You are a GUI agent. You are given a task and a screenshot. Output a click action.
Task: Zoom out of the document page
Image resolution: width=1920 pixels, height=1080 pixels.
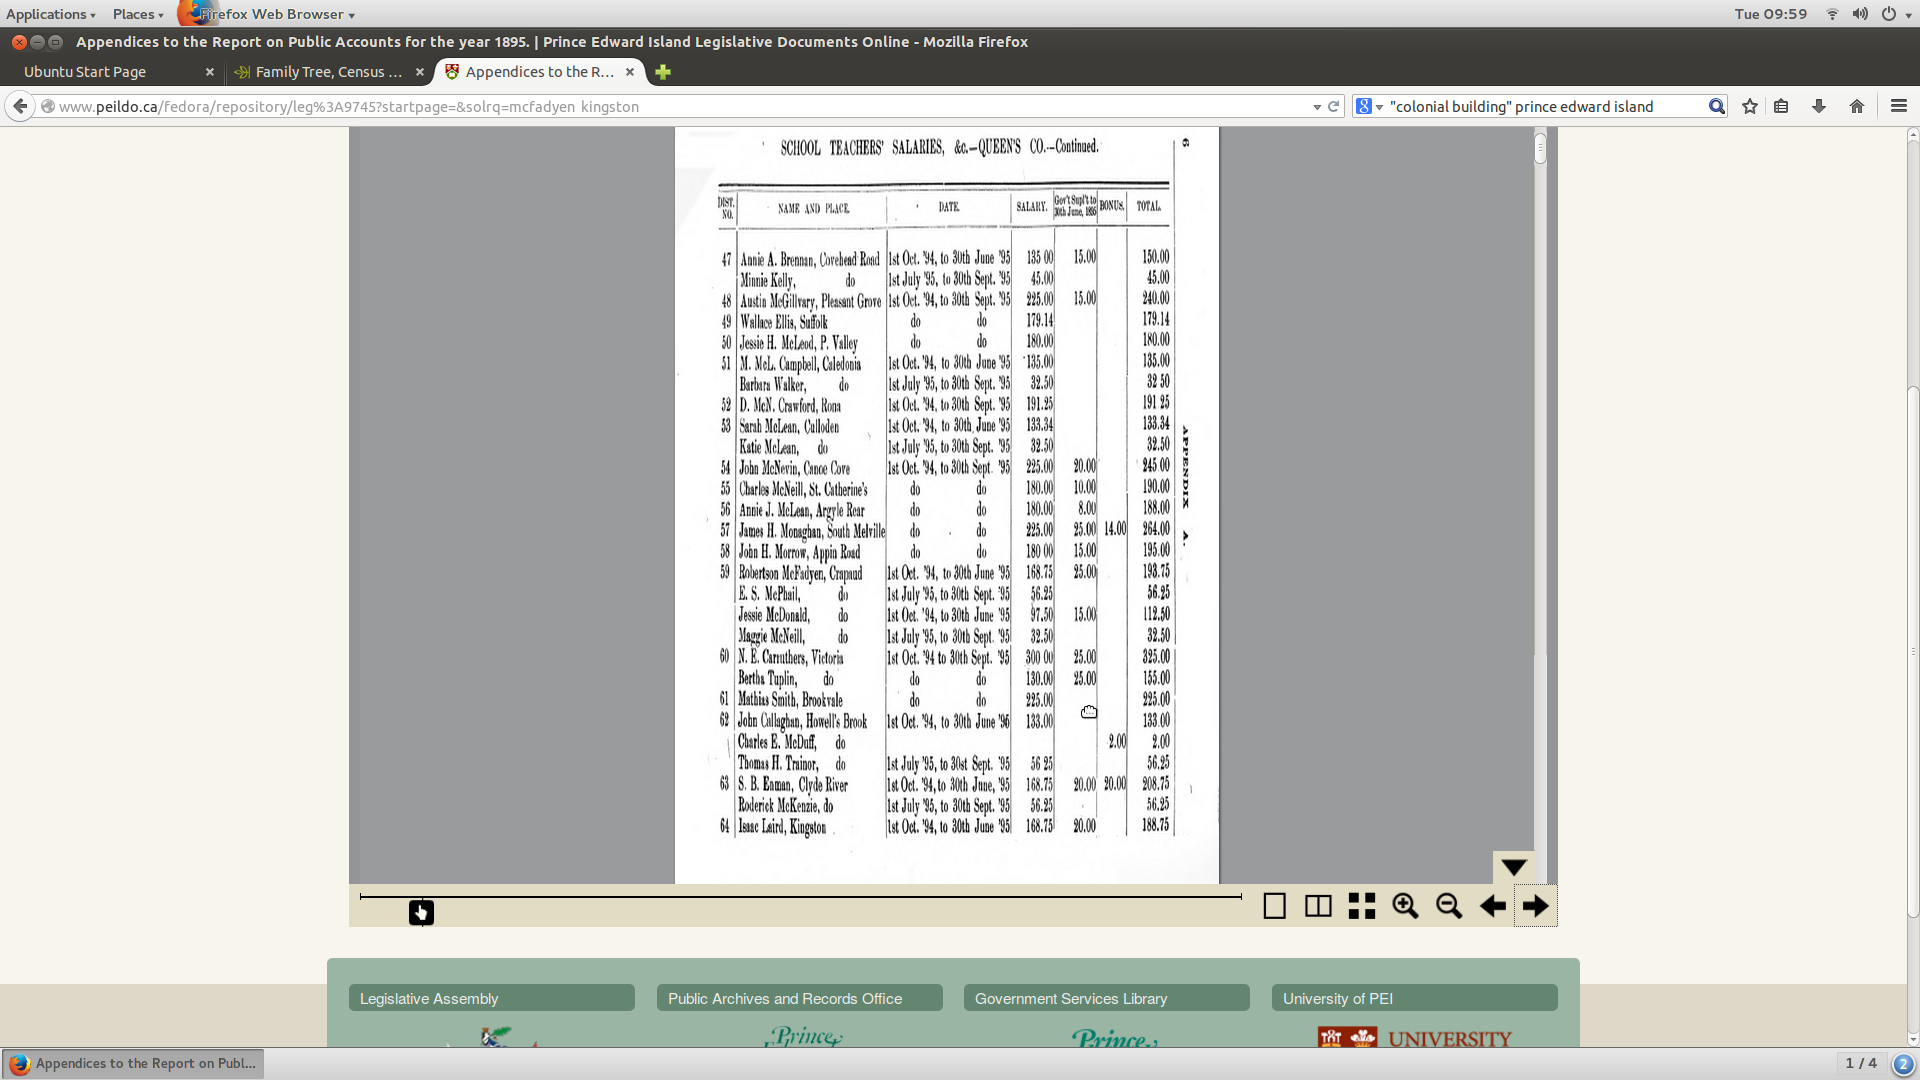click(x=1449, y=906)
